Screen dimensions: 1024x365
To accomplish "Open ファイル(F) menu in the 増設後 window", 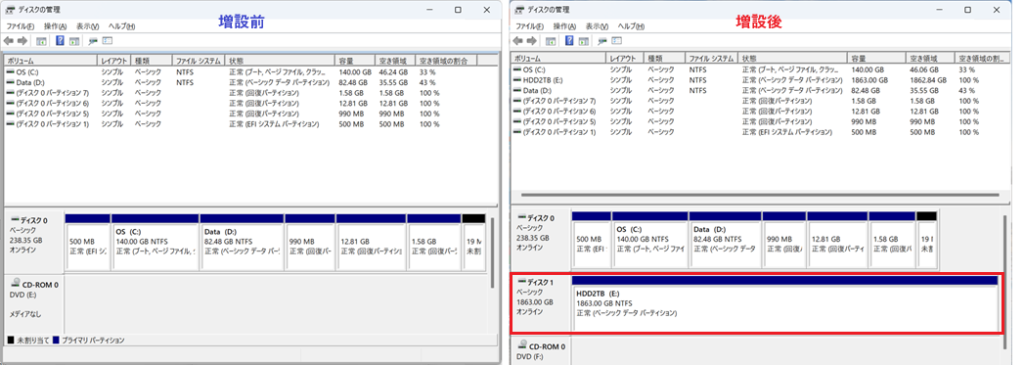I will click(x=530, y=26).
